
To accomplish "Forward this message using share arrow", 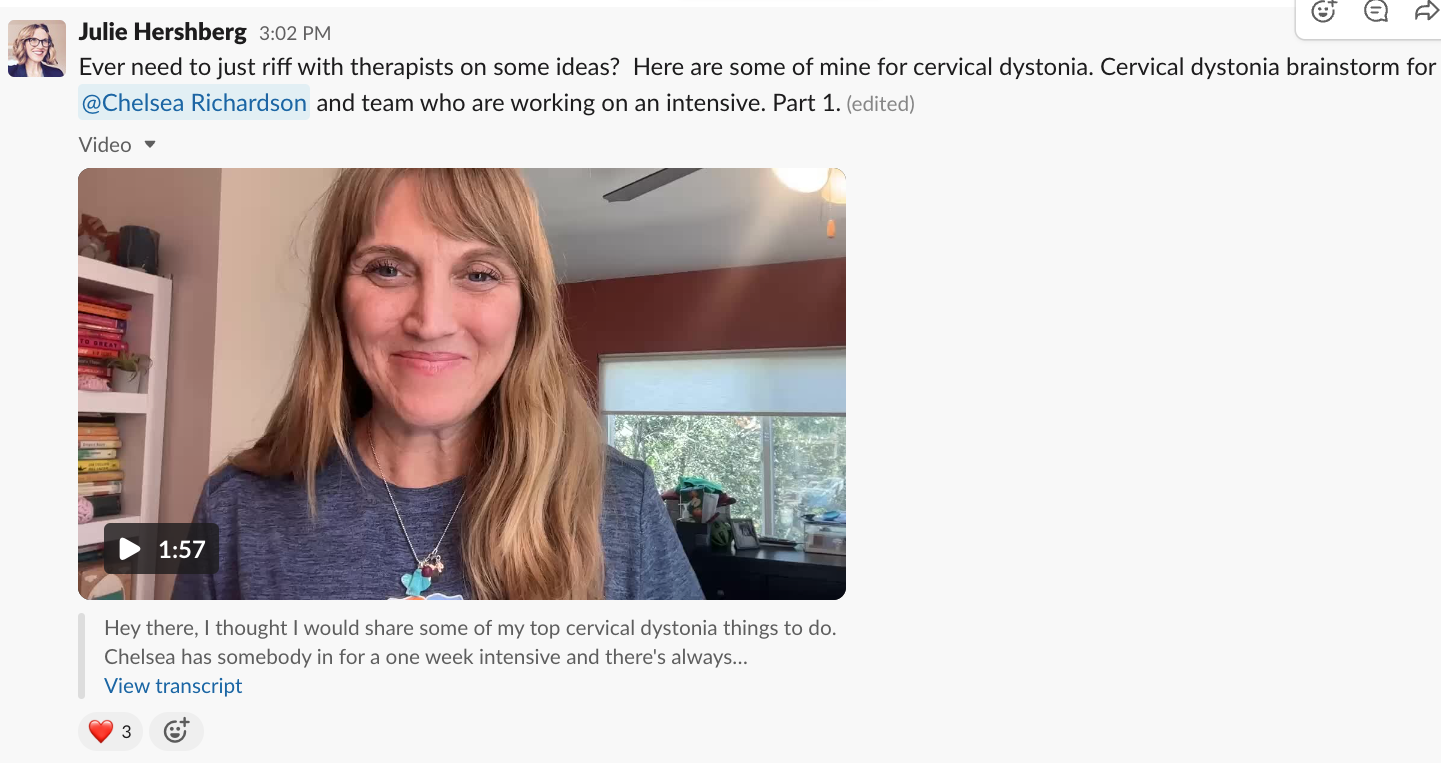I will point(1427,11).
